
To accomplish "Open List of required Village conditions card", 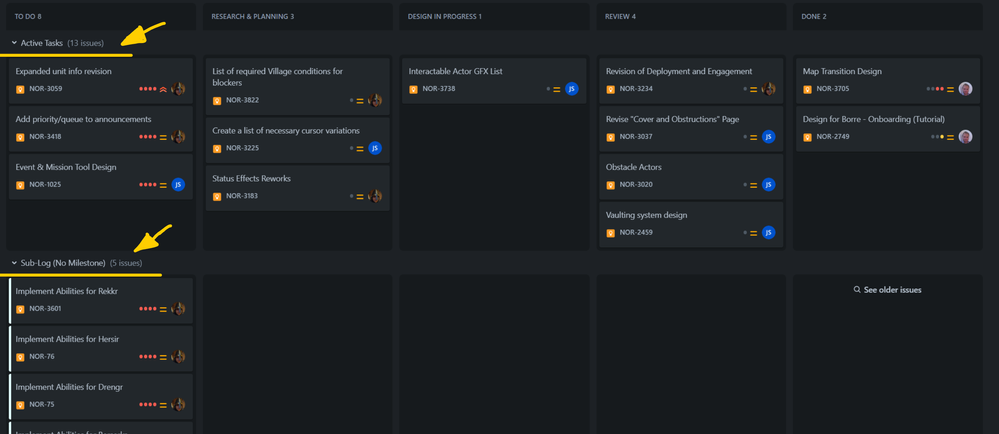I will 298,87.
